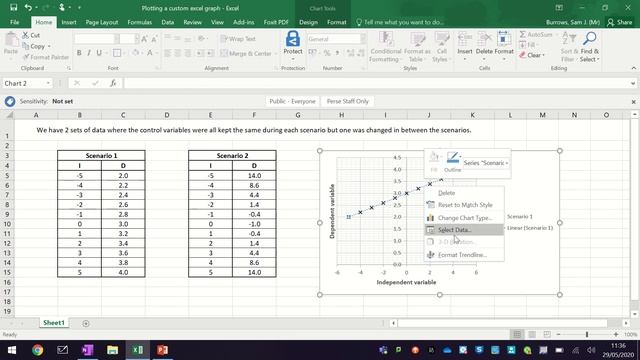
Task: Choose Reset to Match Style
Action: tap(464, 205)
